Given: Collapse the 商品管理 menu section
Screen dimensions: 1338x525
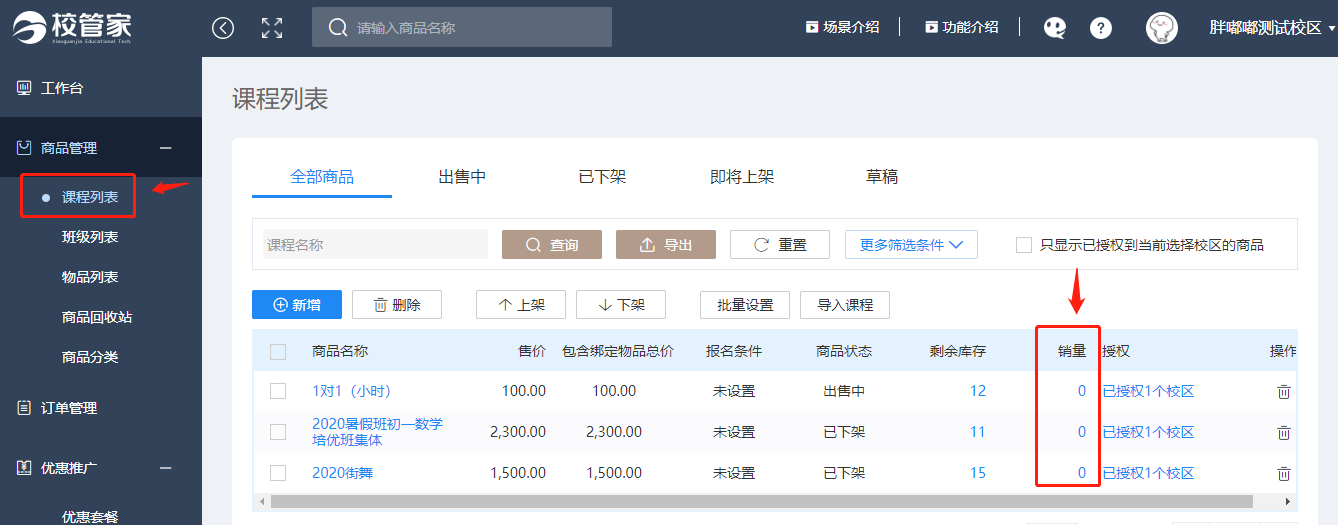Looking at the screenshot, I should [x=166, y=148].
